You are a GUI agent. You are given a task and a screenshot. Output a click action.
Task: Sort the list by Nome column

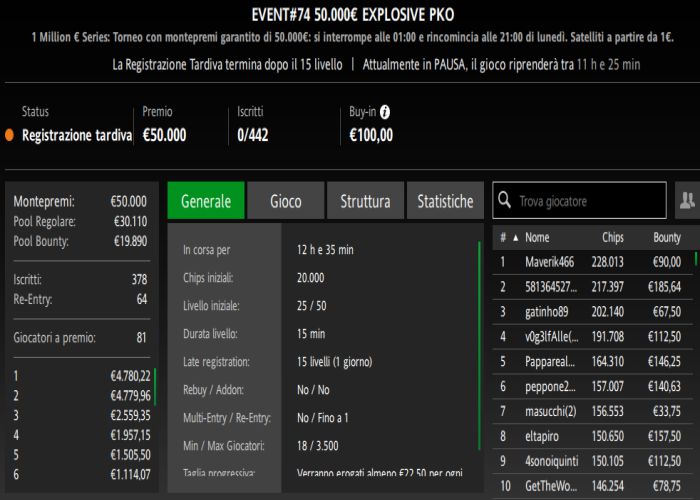pyautogui.click(x=537, y=238)
